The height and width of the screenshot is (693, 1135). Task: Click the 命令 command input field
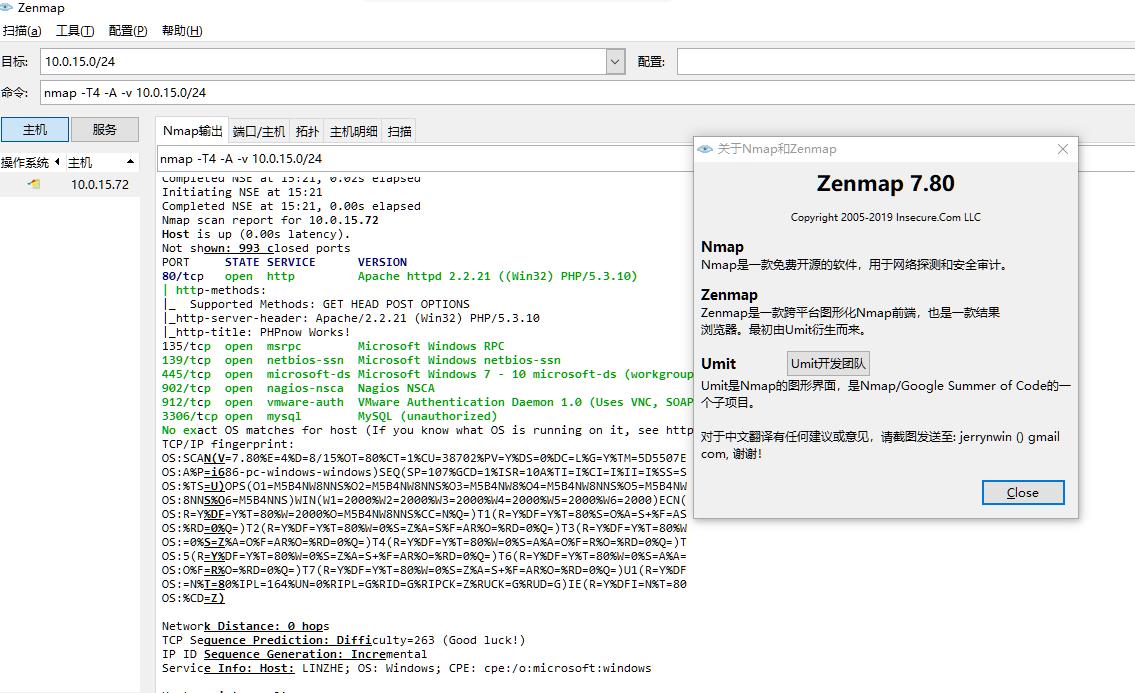[587, 93]
